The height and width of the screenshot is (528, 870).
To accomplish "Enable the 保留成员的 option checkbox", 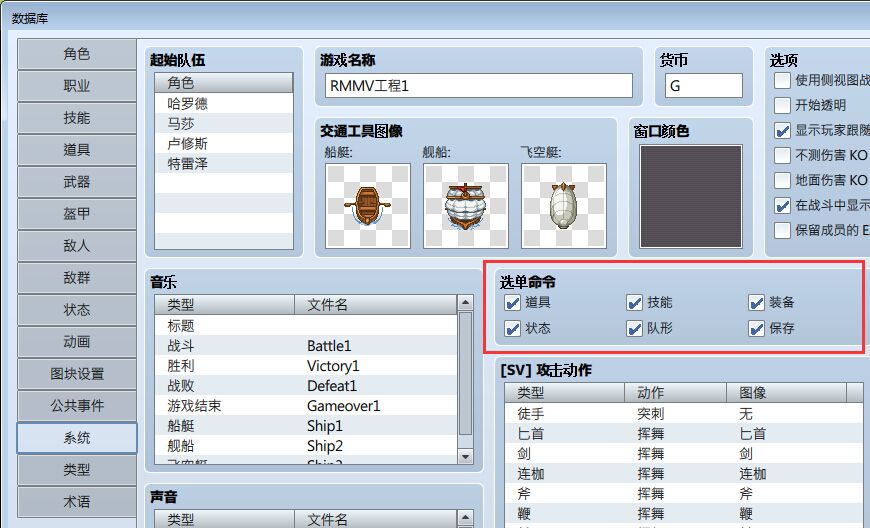I will coord(782,230).
